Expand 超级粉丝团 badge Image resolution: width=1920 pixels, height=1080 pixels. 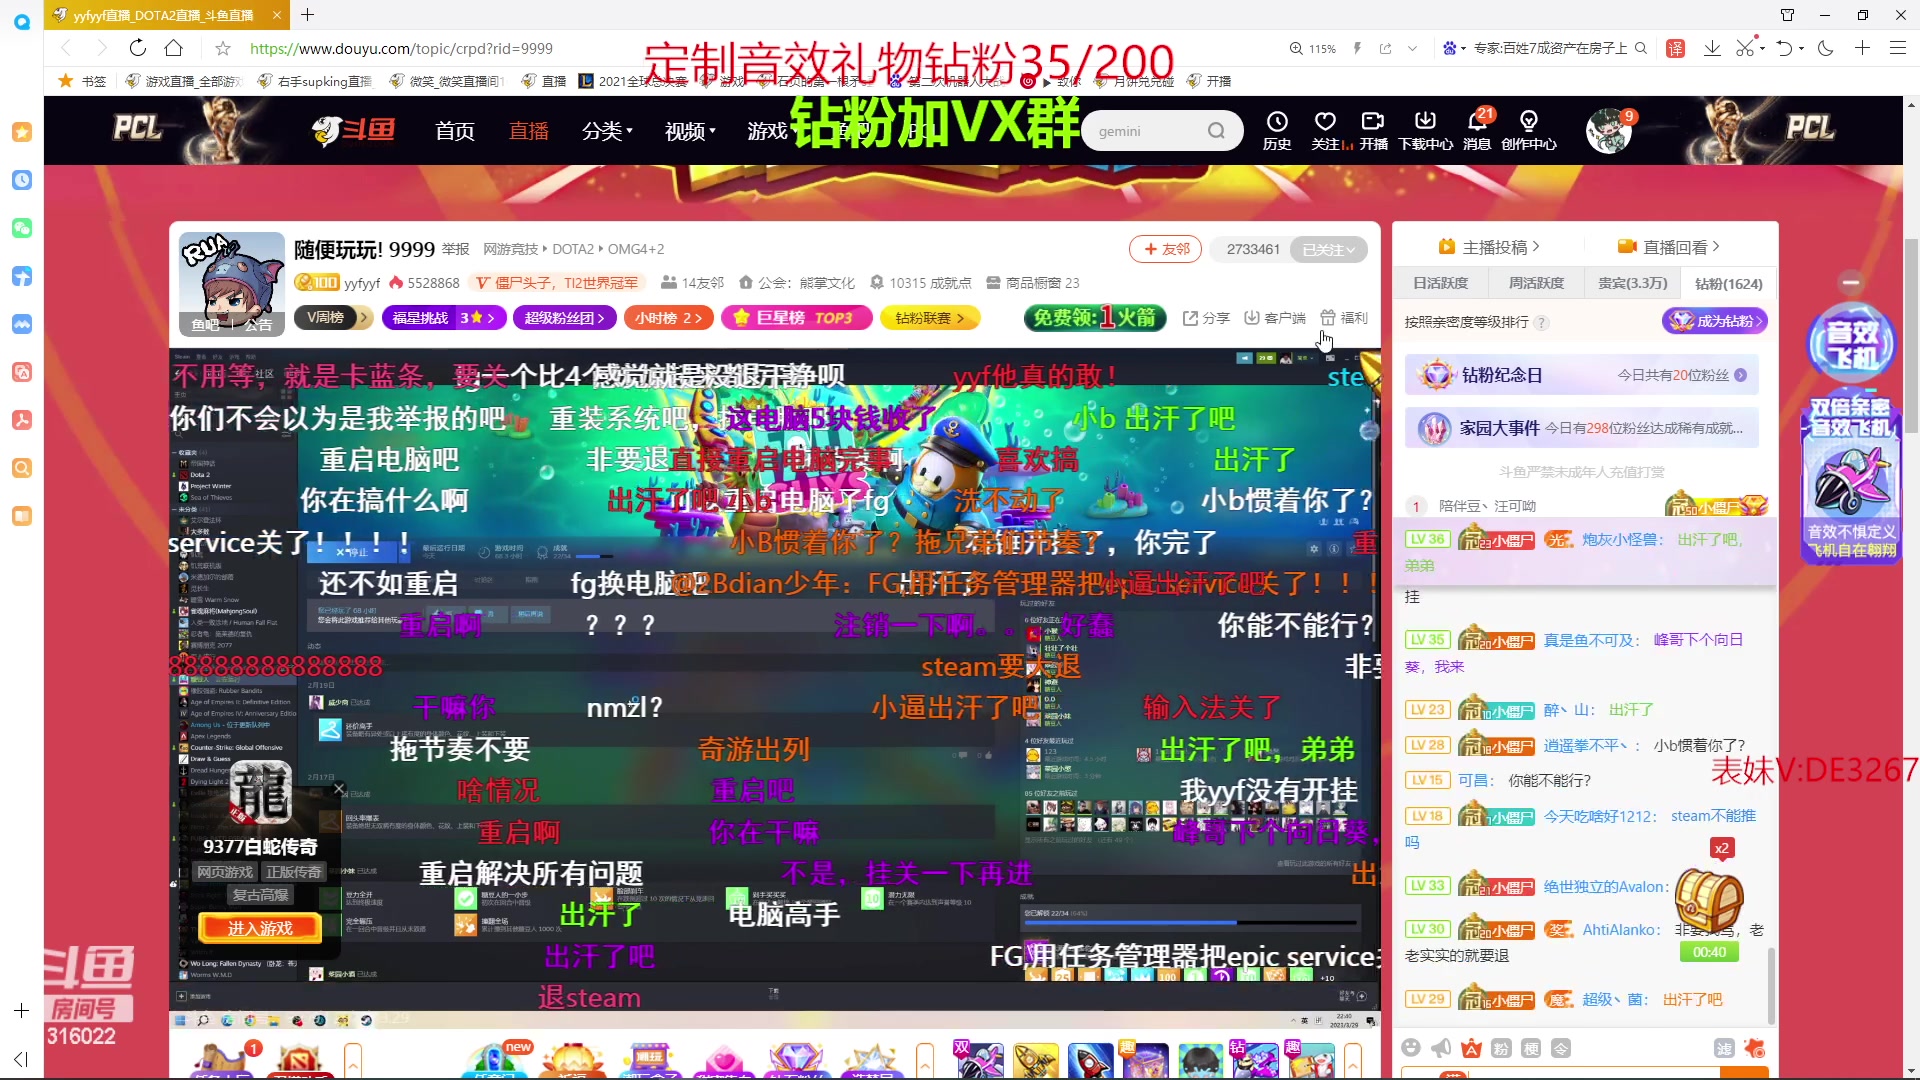click(564, 318)
